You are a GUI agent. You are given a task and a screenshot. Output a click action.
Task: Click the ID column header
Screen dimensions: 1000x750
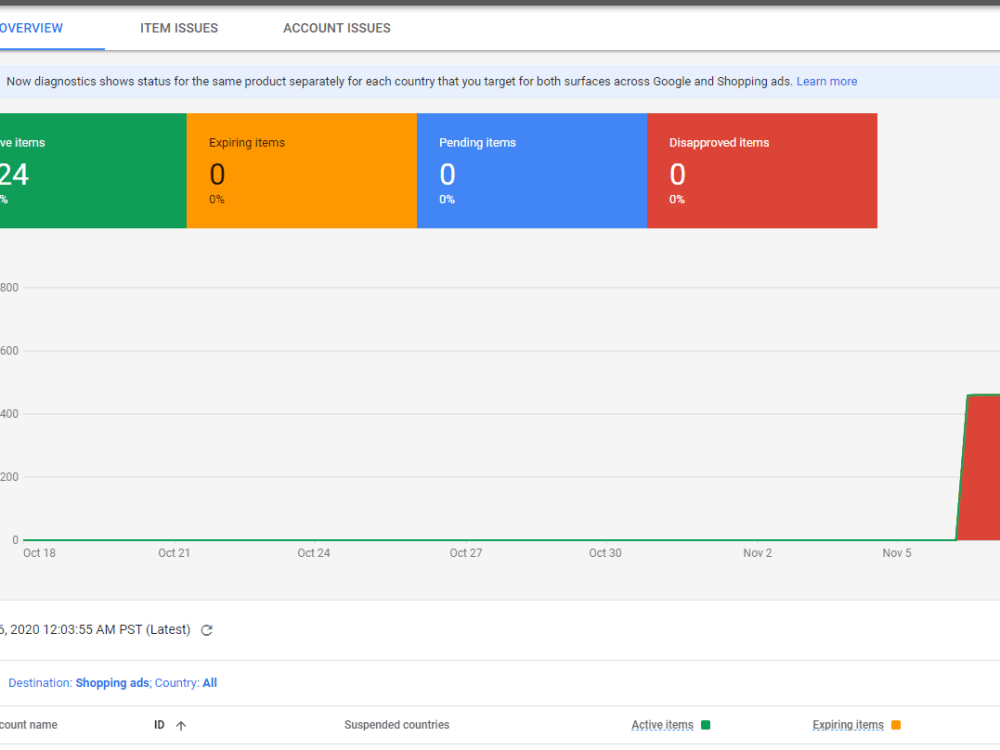[x=159, y=725]
